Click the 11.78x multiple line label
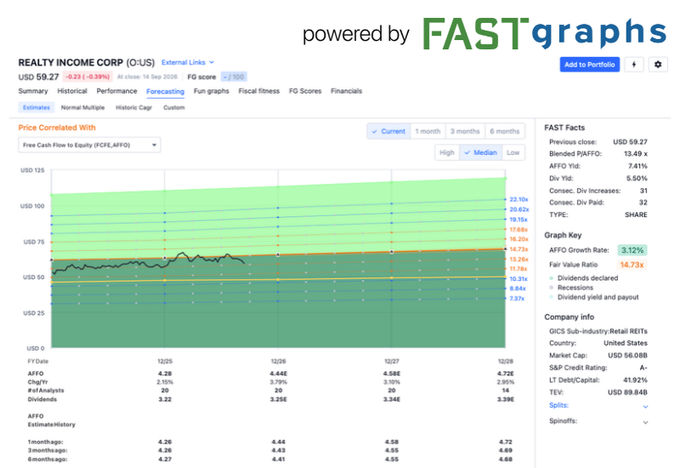Image resolution: width=680 pixels, height=468 pixels. point(519,269)
